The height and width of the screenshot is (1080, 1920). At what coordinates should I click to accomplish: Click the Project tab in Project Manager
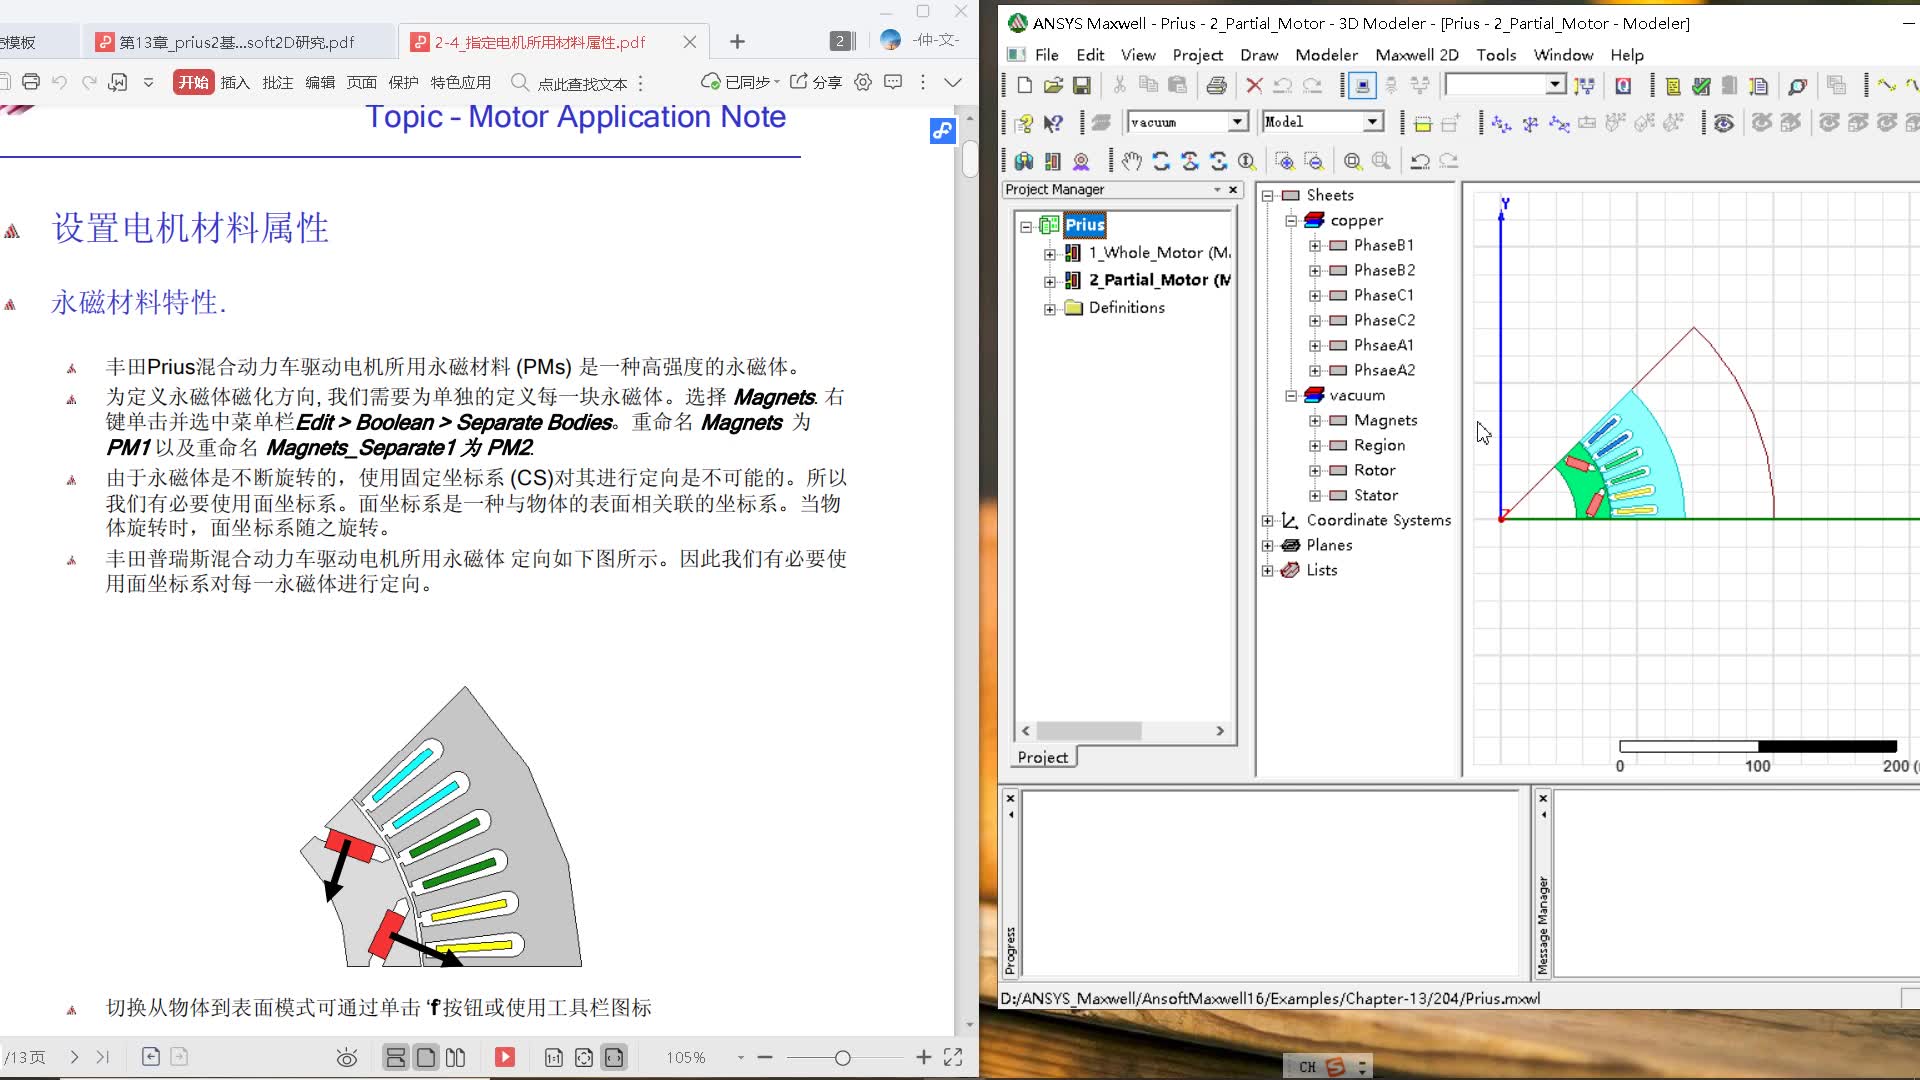tap(1042, 757)
